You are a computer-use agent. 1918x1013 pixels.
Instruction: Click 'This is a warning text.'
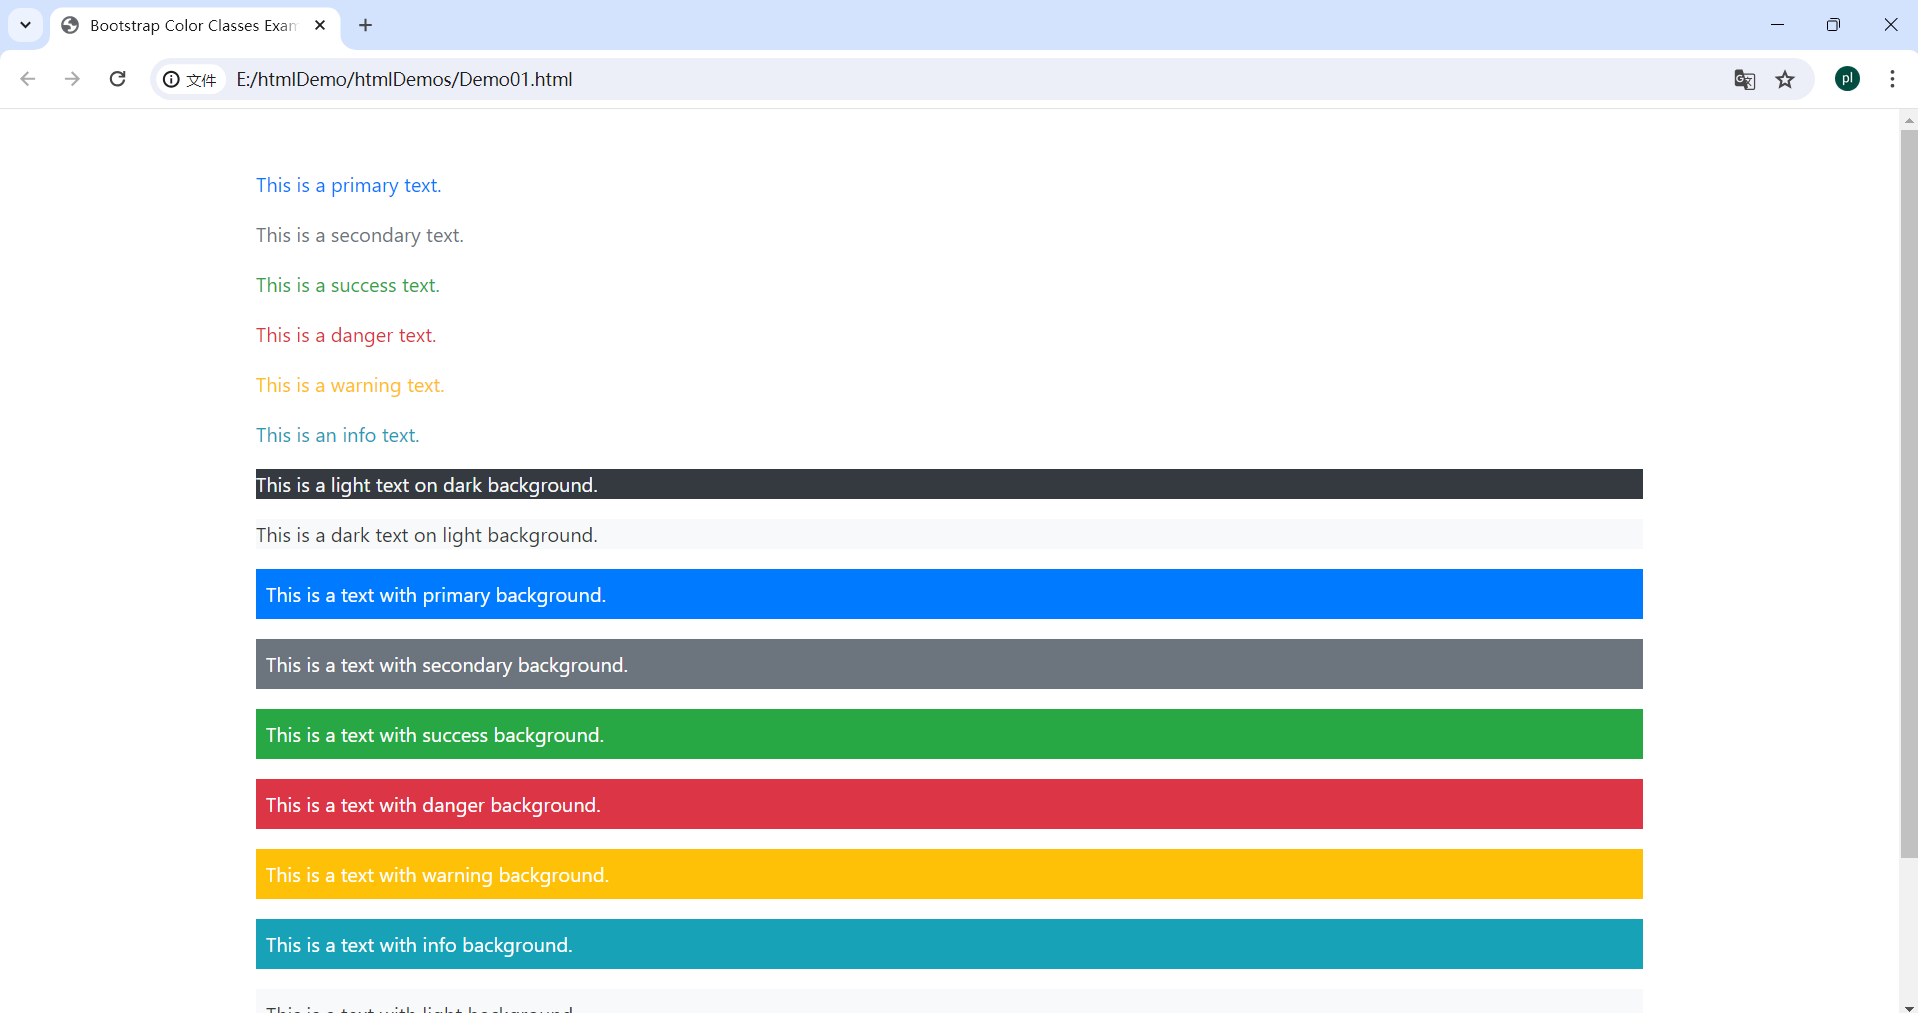point(350,385)
